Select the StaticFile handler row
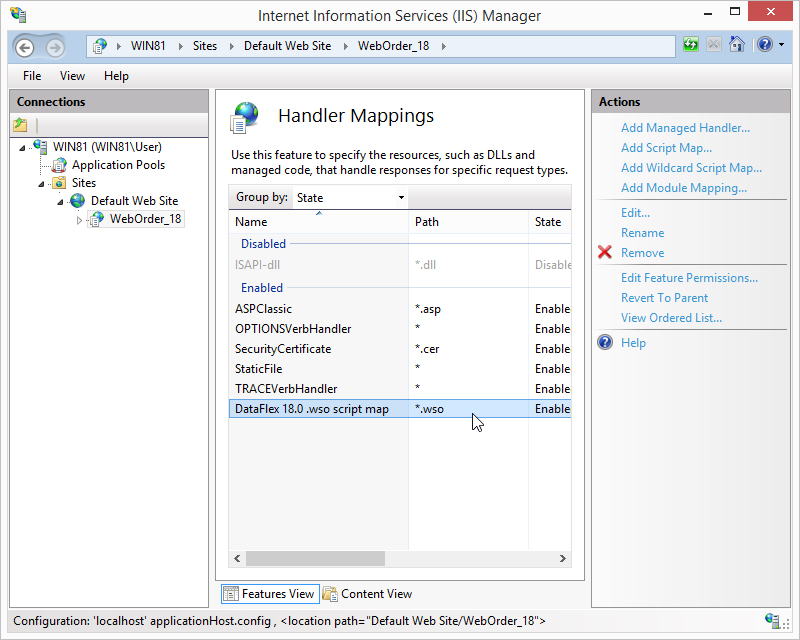The image size is (800, 640). coord(400,368)
